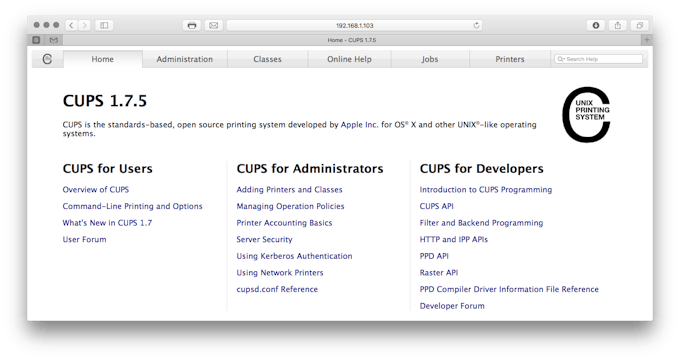The width and height of the screenshot is (680, 360).
Task: Open HTTP and IPP APIs link
Action: pyautogui.click(x=453, y=239)
